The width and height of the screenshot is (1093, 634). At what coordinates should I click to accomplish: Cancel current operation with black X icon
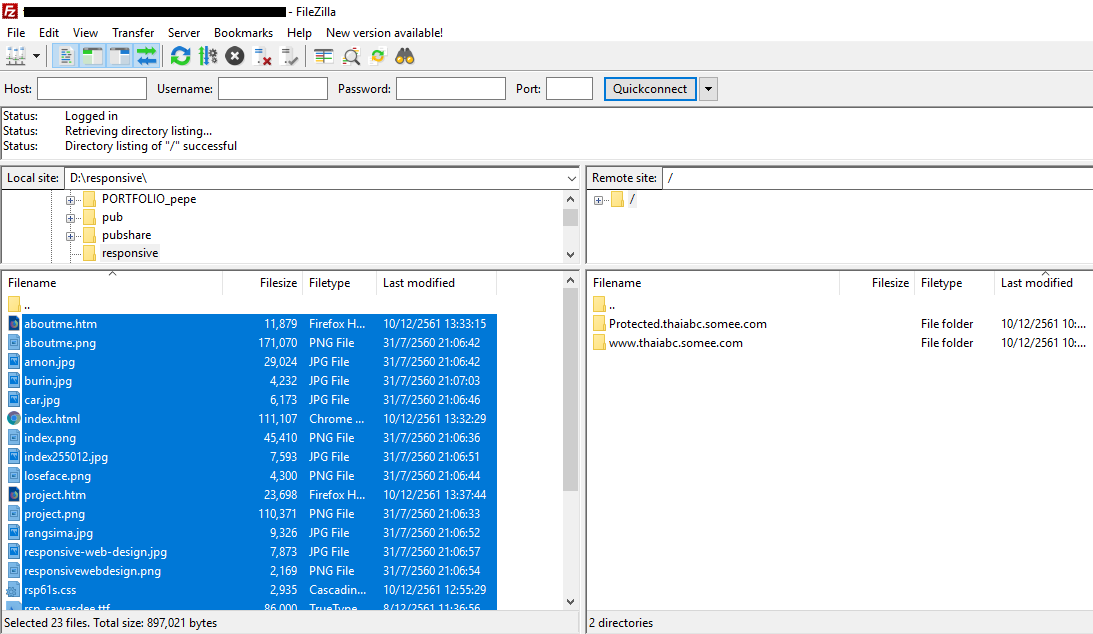[x=235, y=56]
